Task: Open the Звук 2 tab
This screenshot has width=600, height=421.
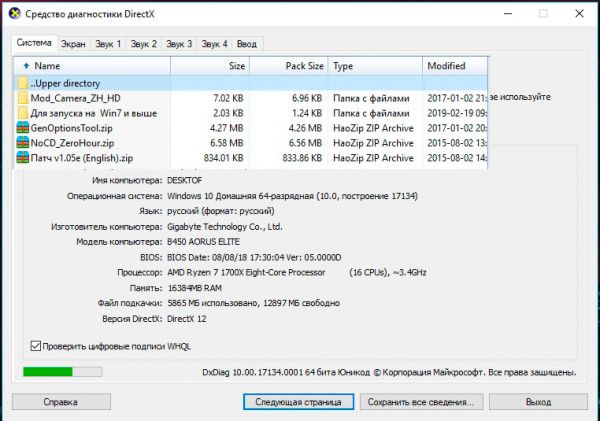Action: coord(143,44)
